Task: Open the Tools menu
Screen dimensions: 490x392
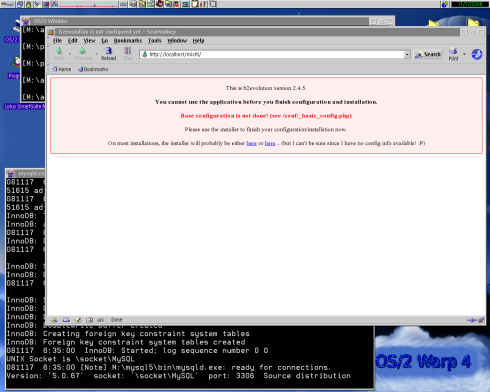Action: click(155, 41)
